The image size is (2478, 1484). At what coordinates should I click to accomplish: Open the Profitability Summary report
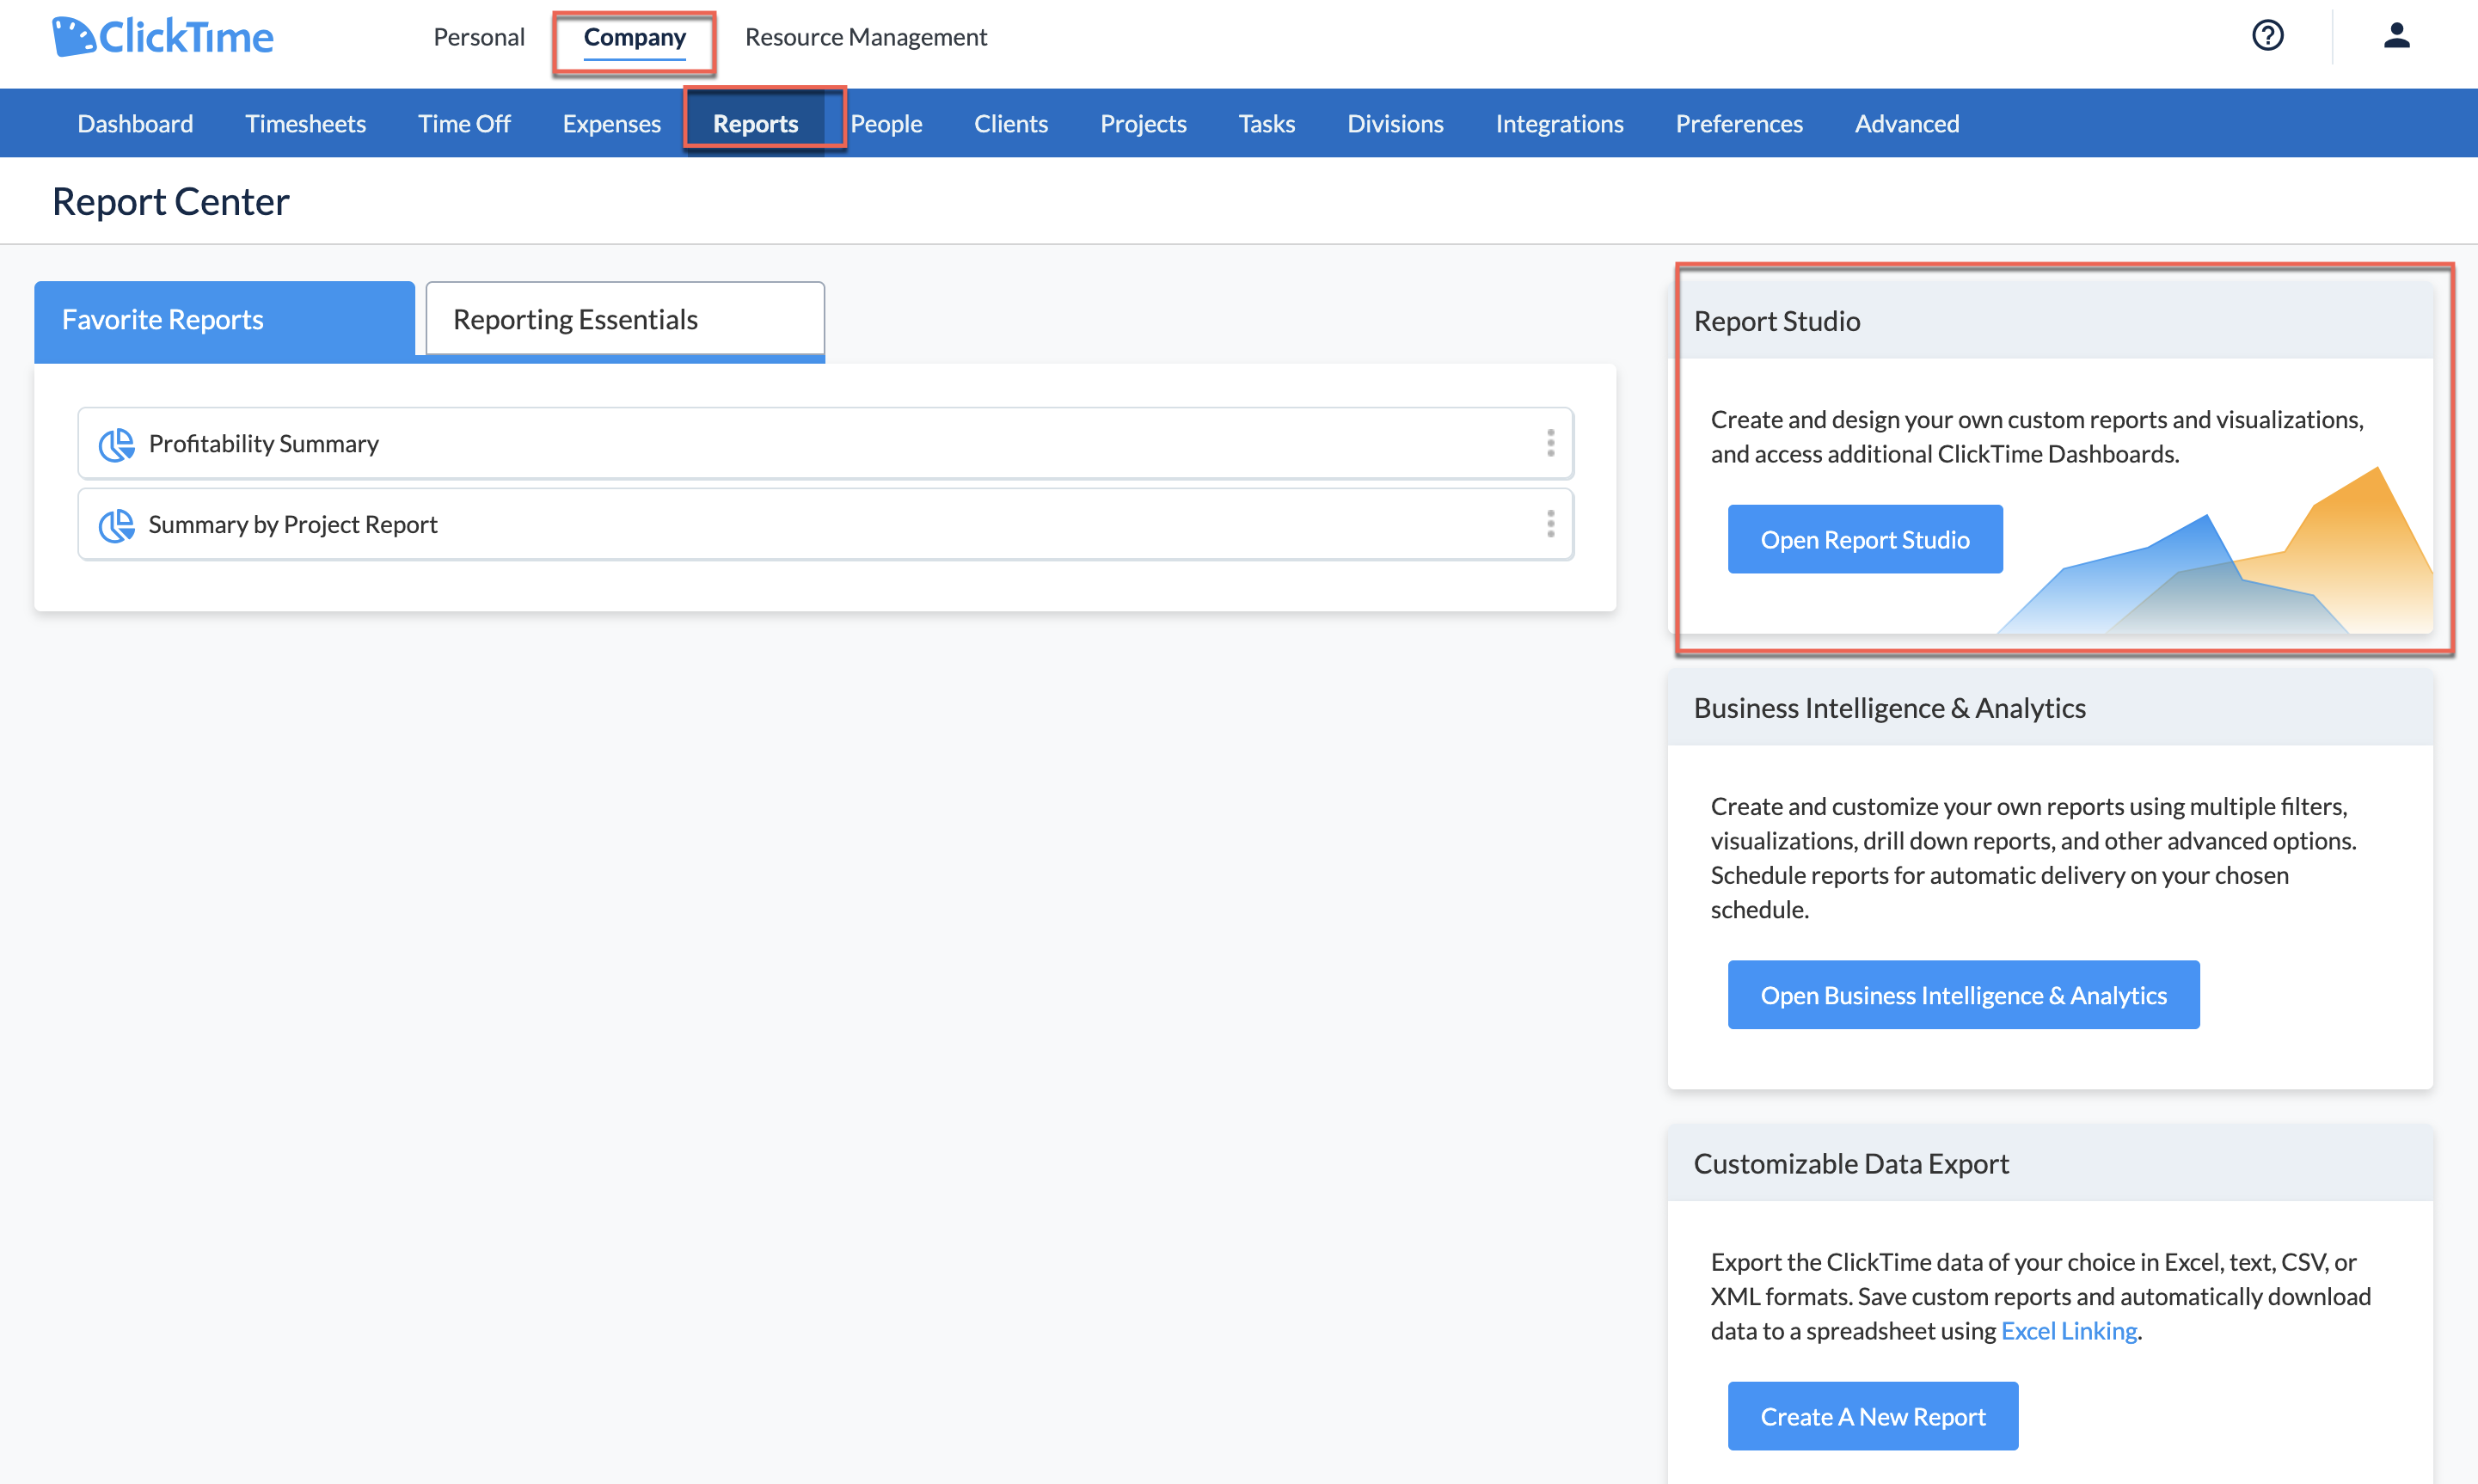click(x=825, y=443)
